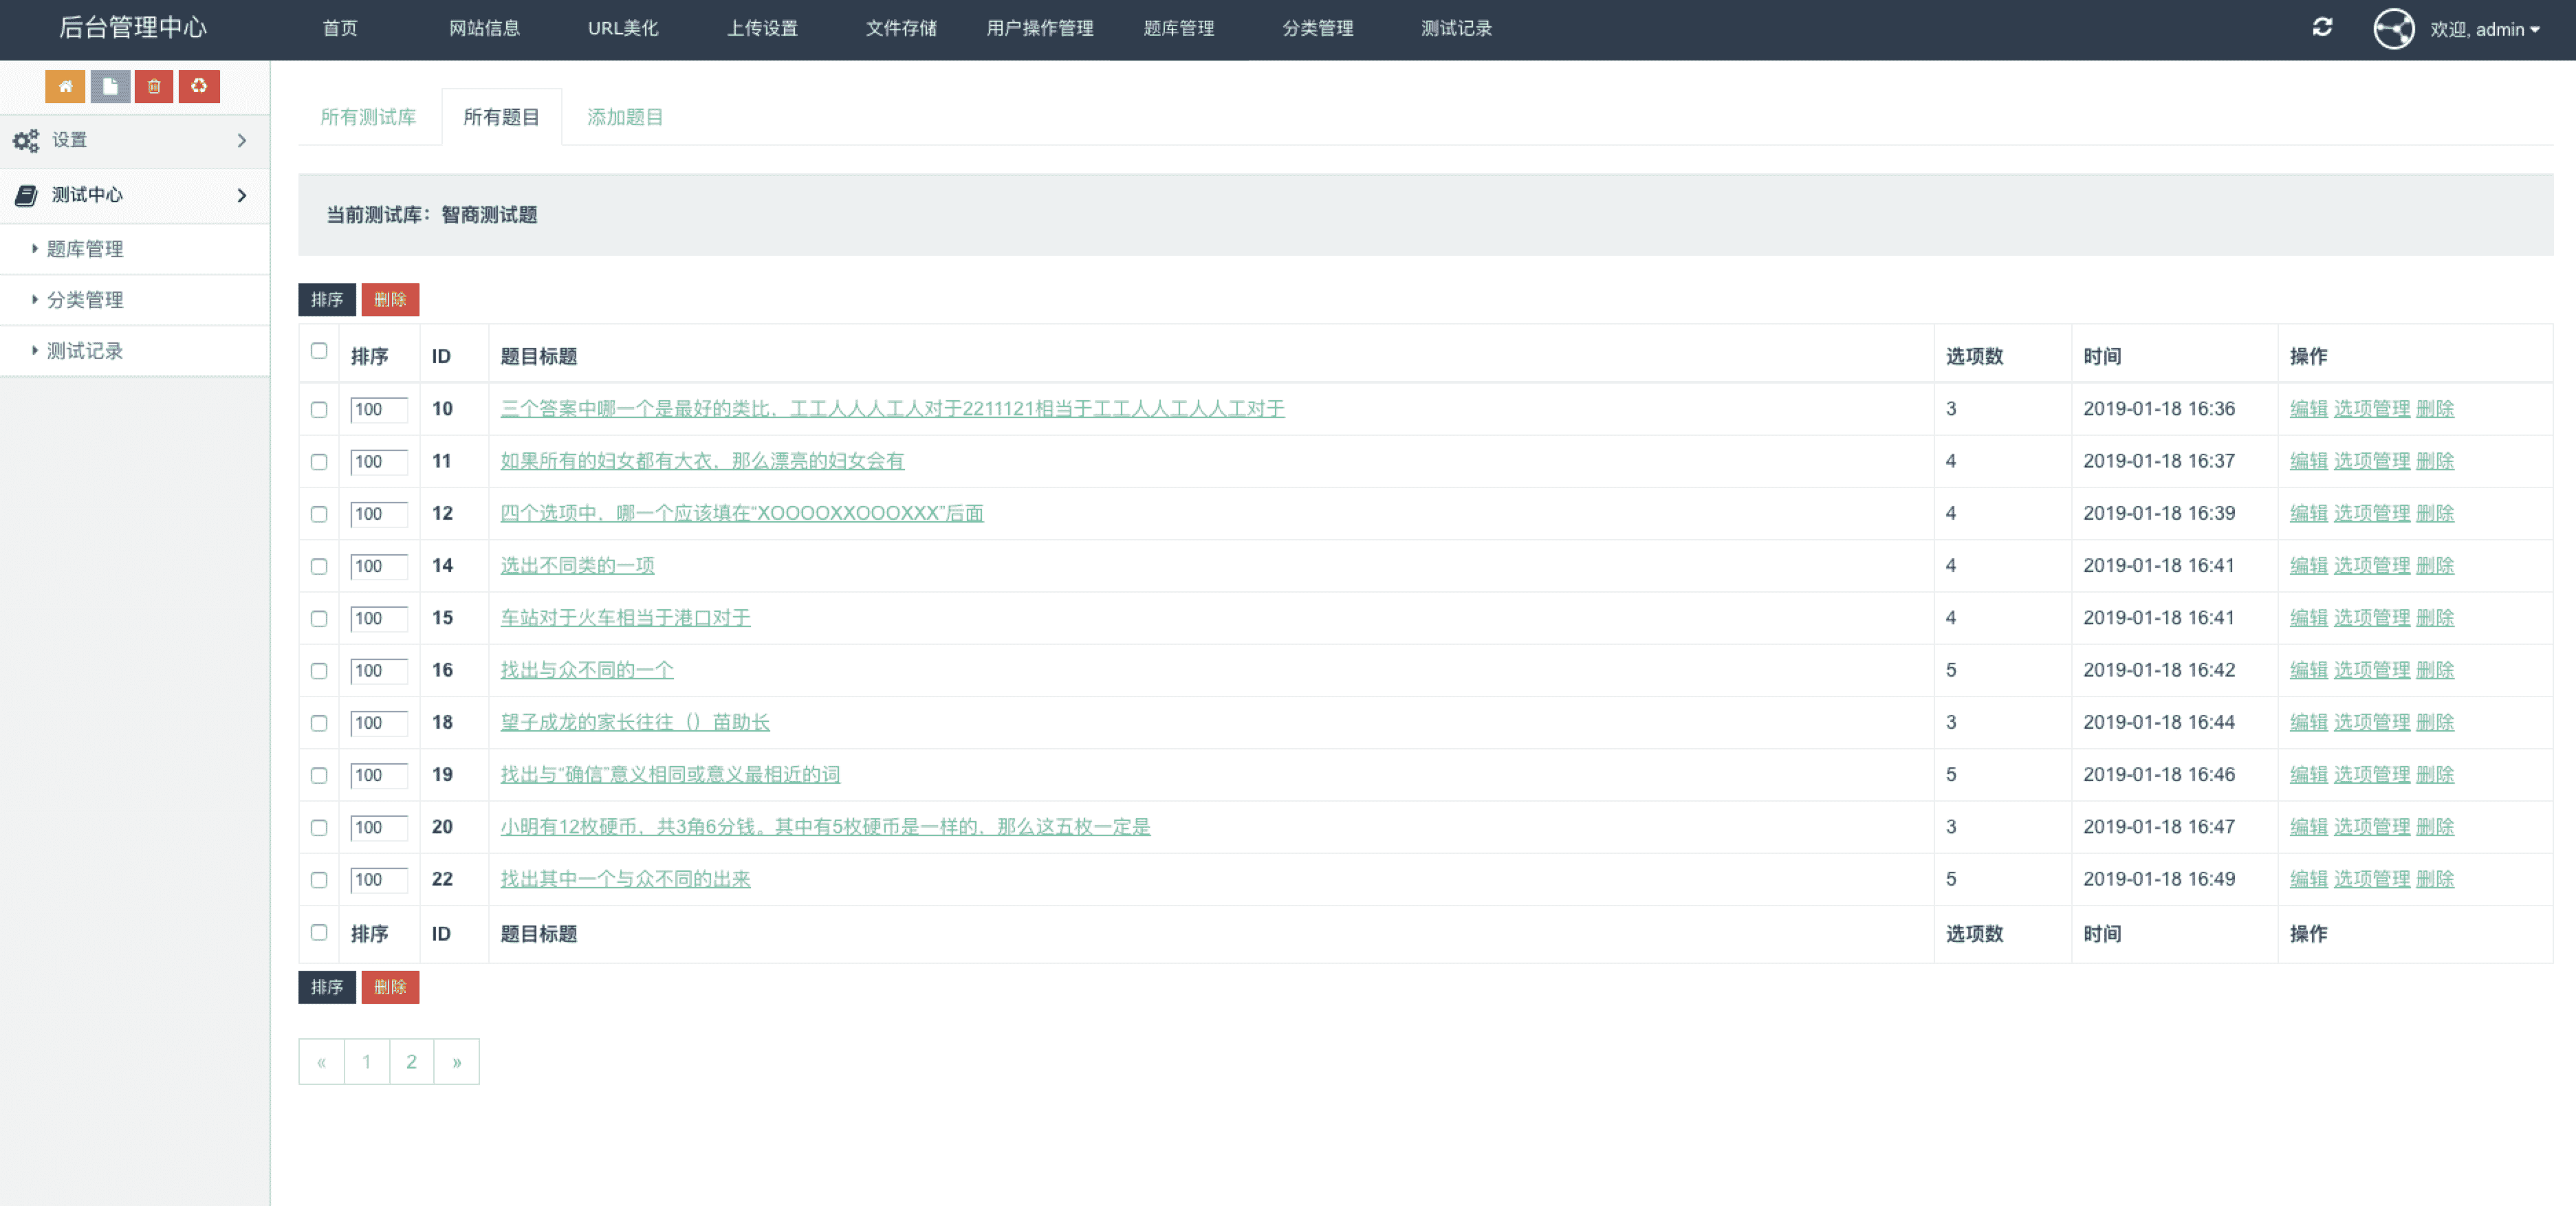This screenshot has height=1206, width=2576.
Task: Click the refresh icon in top bar
Action: 2322,28
